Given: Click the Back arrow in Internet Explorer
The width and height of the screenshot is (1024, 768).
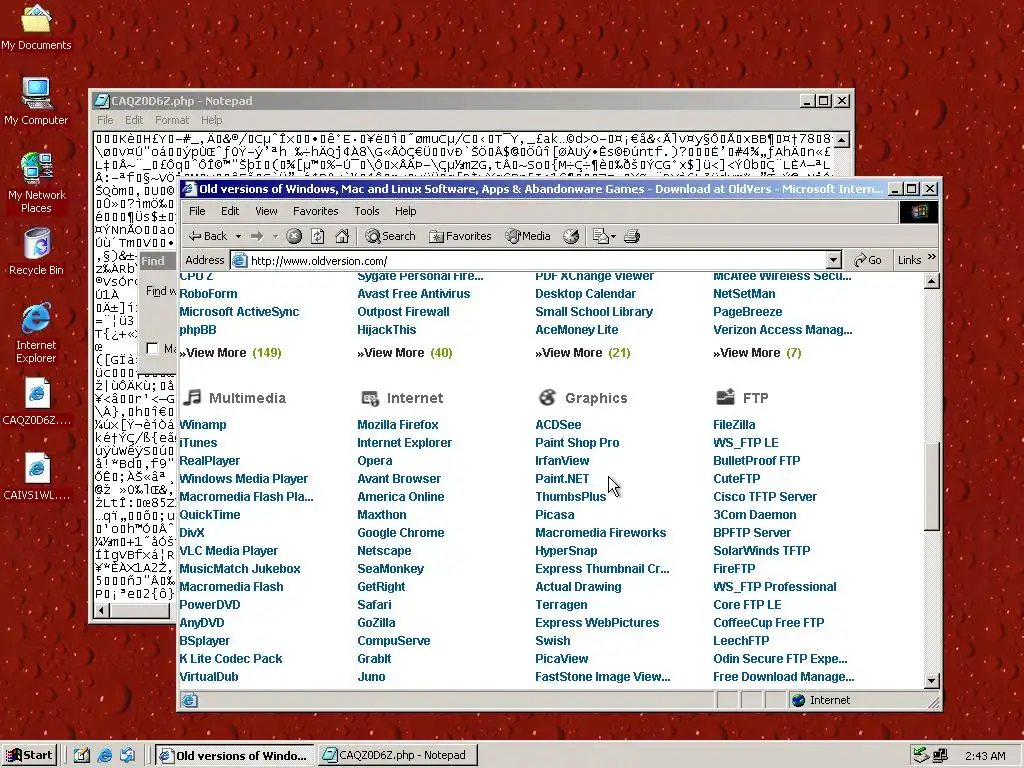Looking at the screenshot, I should pyautogui.click(x=208, y=236).
